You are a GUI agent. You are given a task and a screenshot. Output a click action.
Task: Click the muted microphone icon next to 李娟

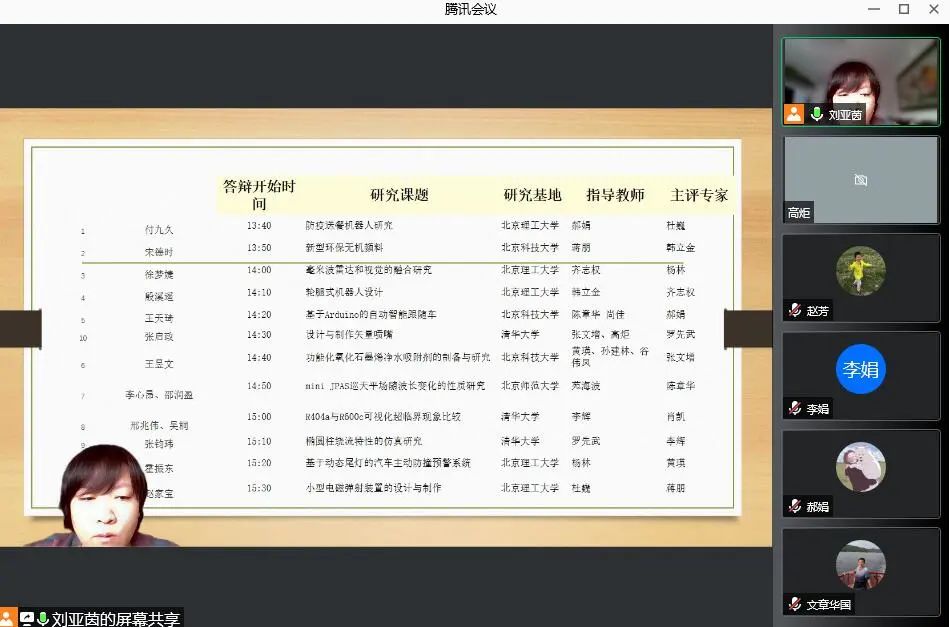click(795, 409)
